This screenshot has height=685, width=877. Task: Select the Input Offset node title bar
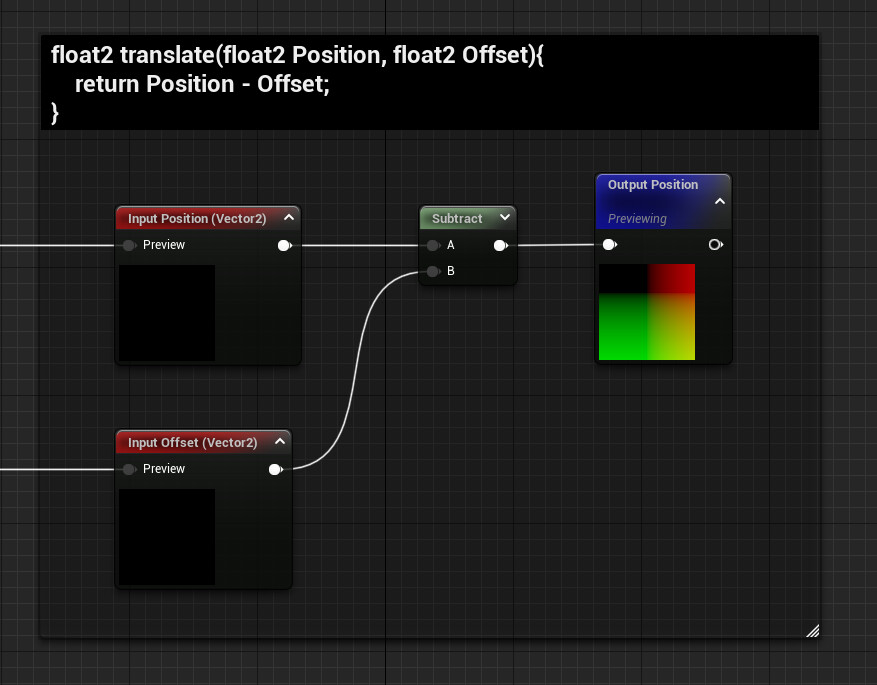195,441
